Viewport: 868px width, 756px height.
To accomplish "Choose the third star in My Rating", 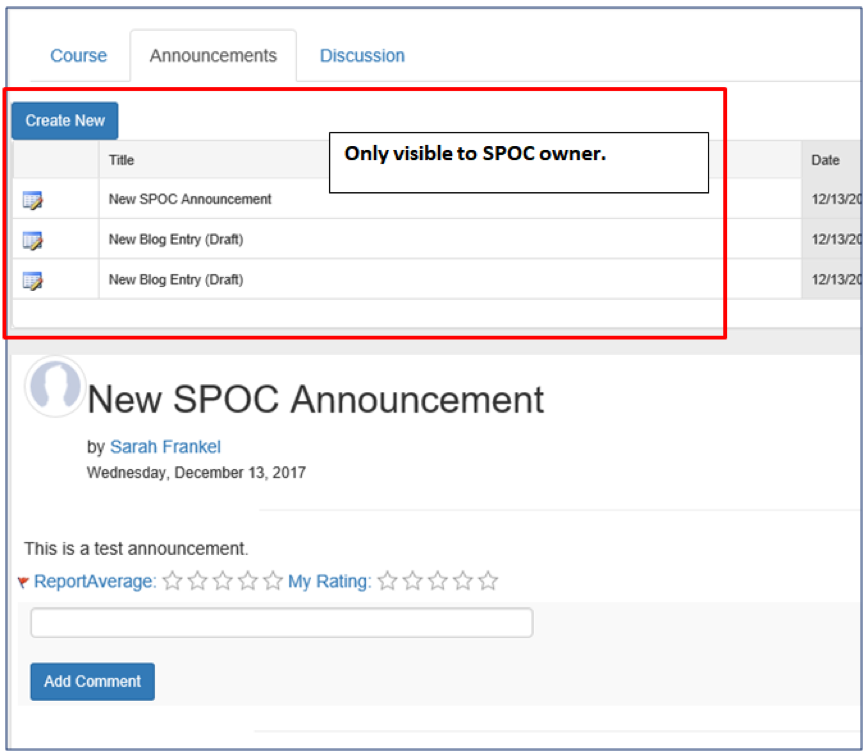I will 438,581.
